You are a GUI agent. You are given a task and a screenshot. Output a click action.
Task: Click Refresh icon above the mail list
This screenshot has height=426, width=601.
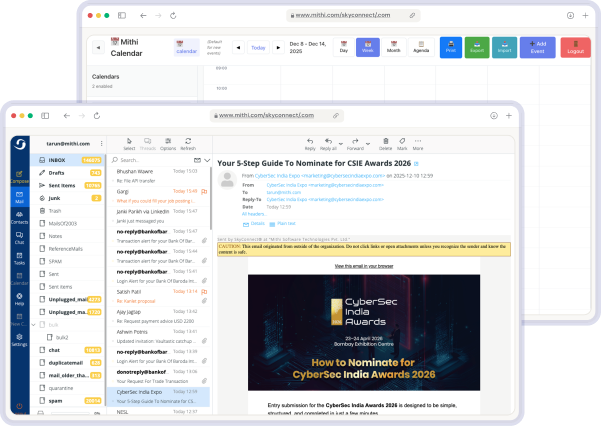[188, 141]
